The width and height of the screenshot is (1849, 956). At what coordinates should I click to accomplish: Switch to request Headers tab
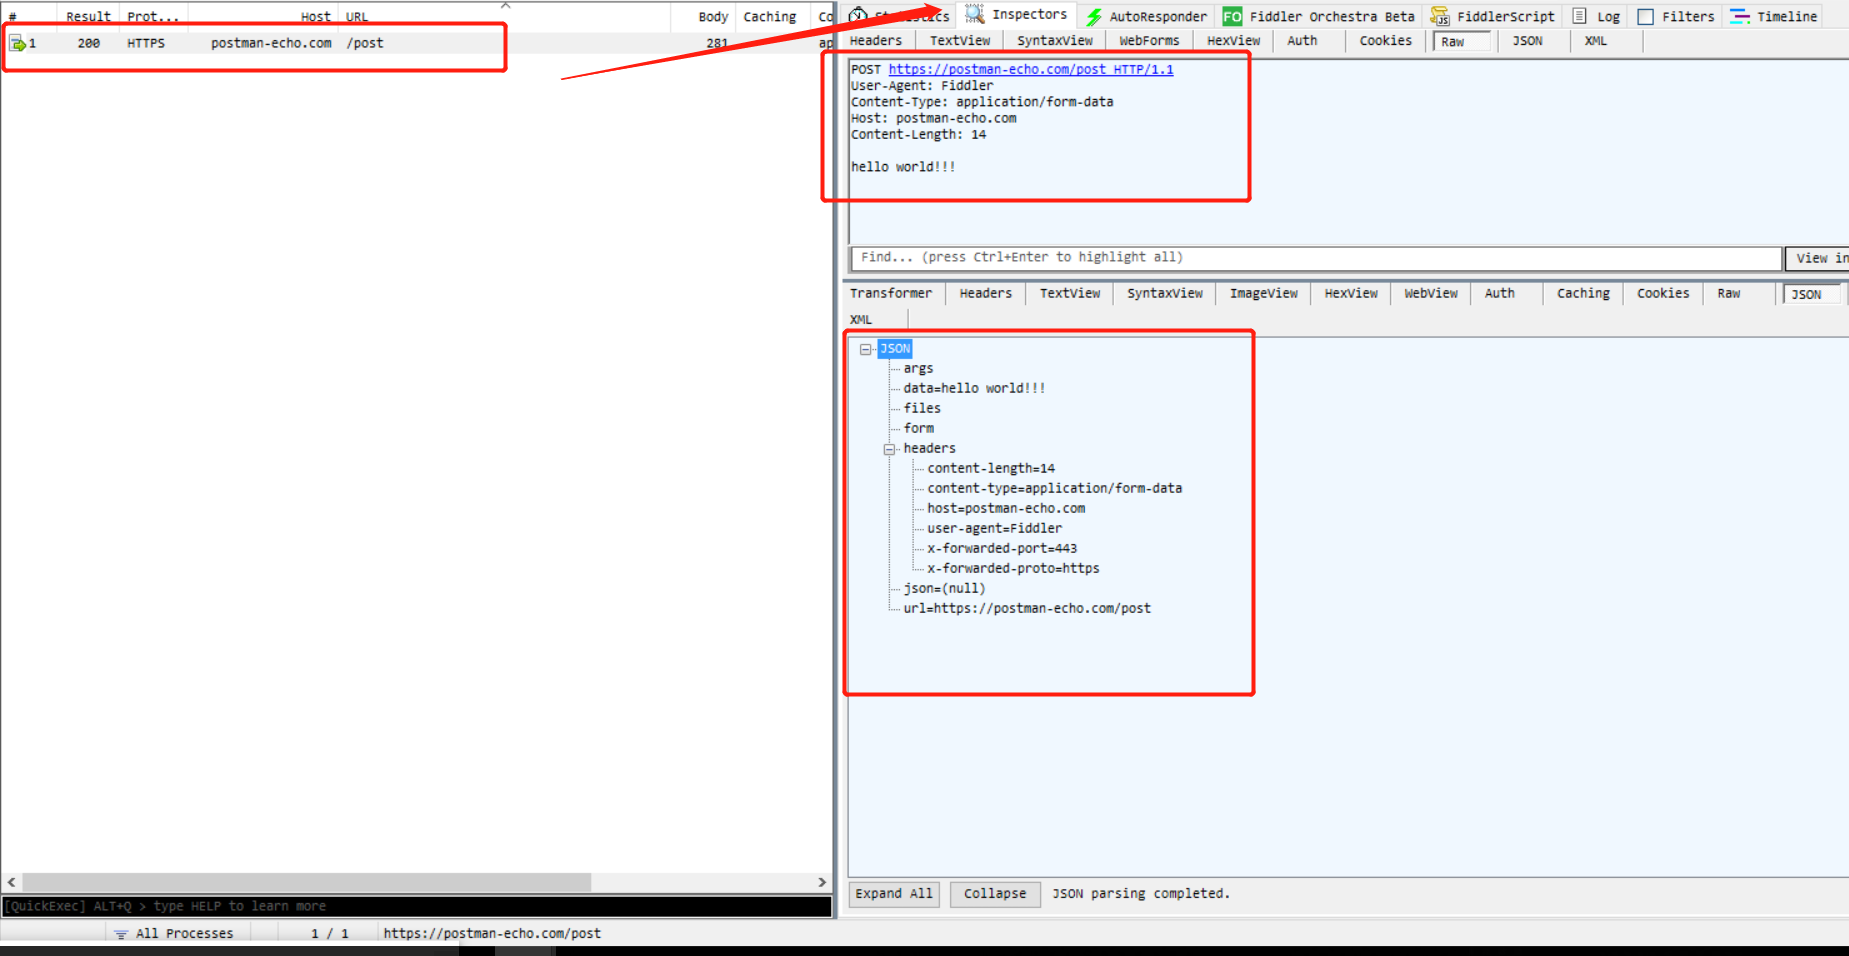[875, 41]
